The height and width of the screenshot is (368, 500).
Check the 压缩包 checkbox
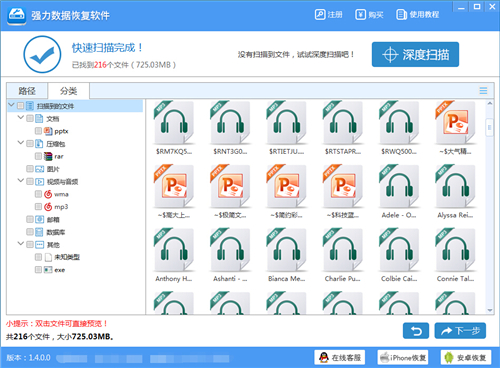coord(30,144)
